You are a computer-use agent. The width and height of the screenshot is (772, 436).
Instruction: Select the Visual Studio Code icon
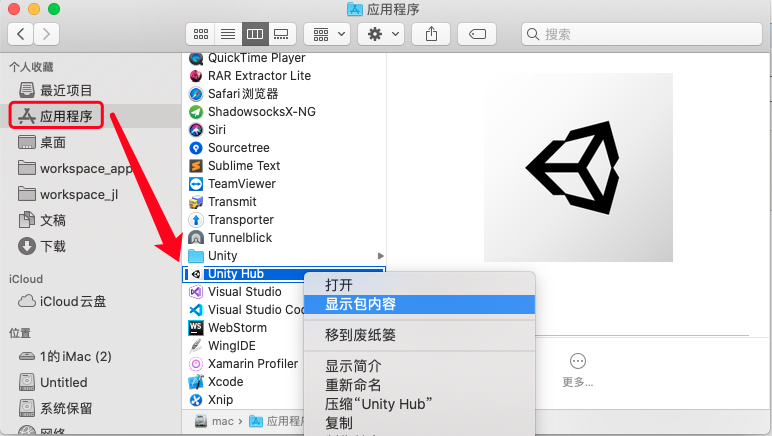(196, 310)
